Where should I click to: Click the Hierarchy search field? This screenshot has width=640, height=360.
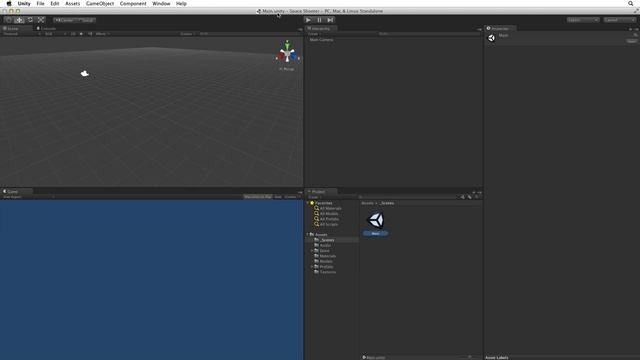click(x=429, y=34)
